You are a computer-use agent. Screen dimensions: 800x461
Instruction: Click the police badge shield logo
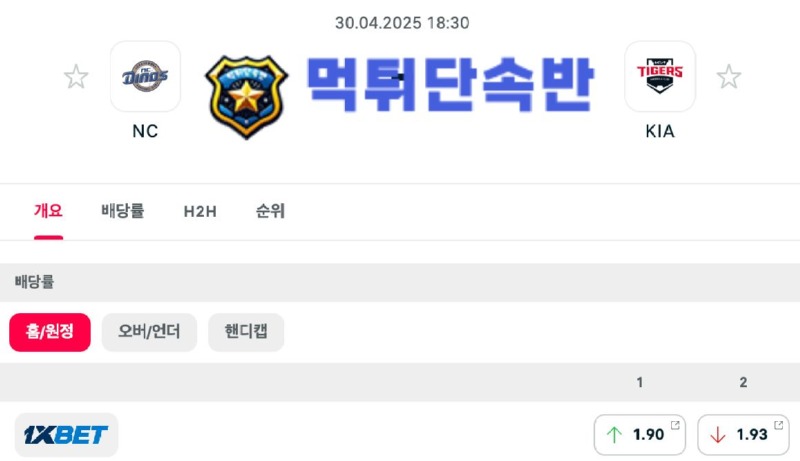(246, 97)
